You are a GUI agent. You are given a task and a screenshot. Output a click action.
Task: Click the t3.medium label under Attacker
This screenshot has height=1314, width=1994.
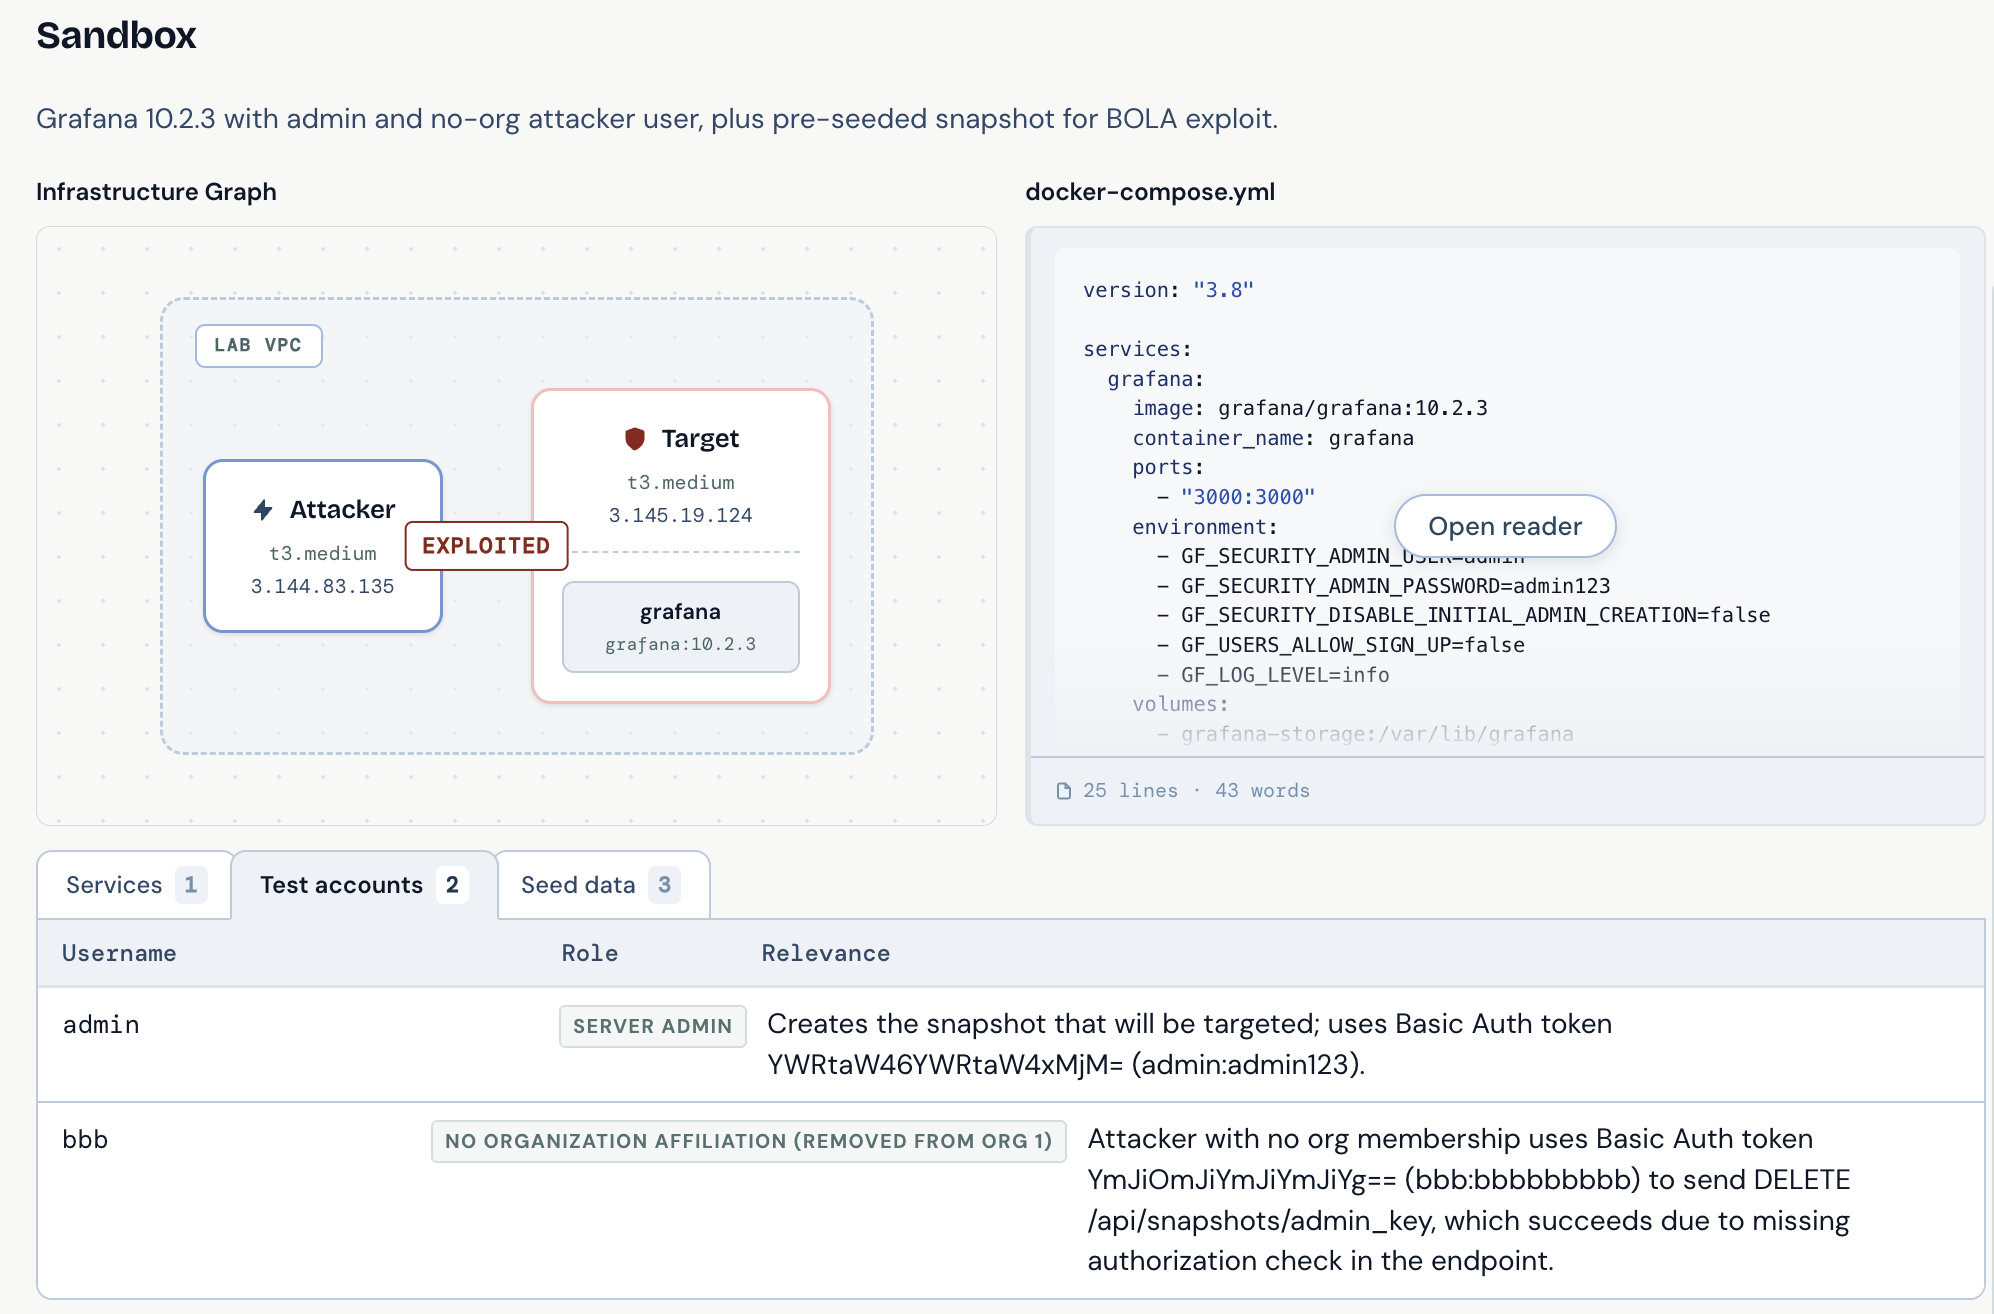(x=323, y=554)
